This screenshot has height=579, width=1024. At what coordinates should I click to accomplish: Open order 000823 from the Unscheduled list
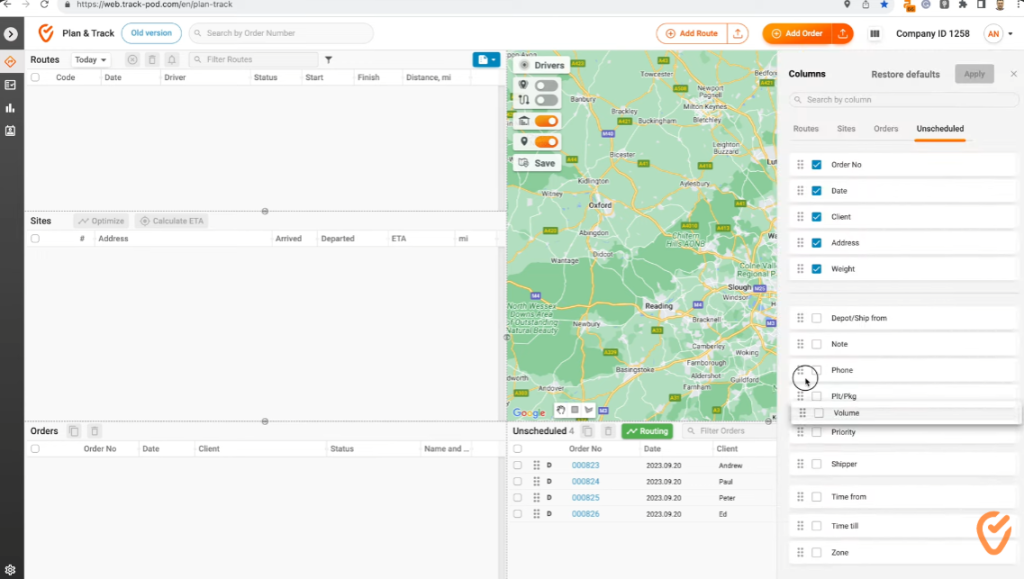coord(586,465)
